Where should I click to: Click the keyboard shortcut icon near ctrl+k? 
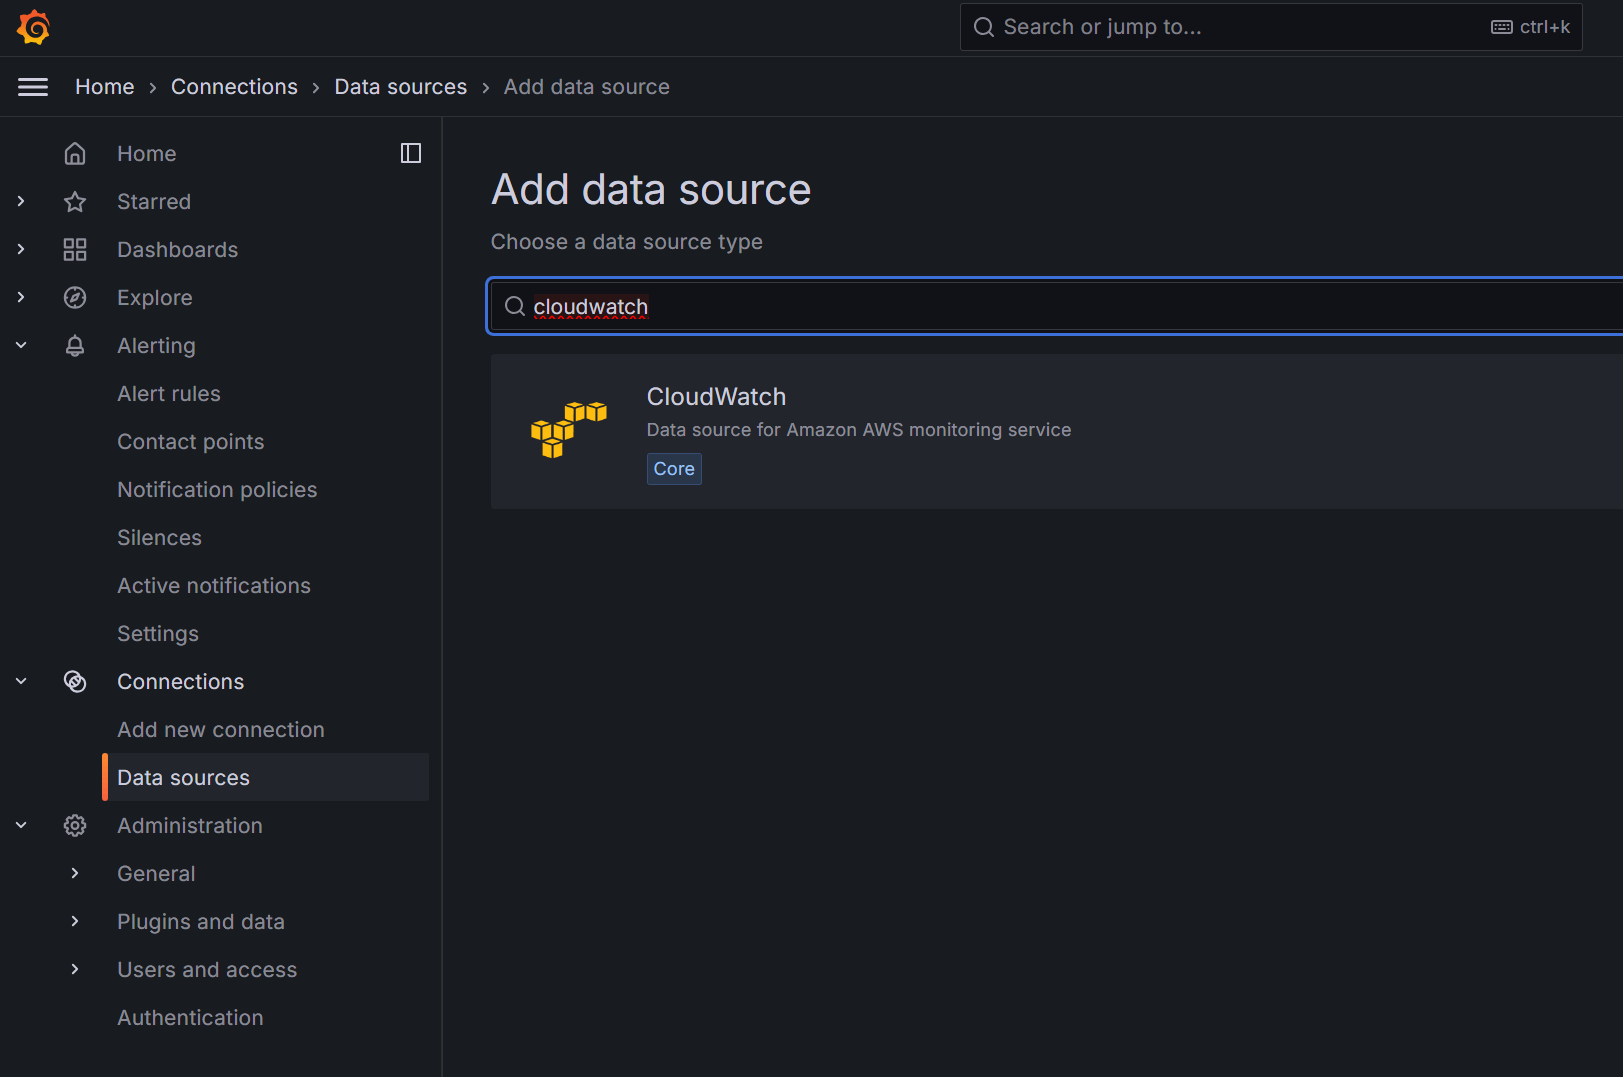[x=1502, y=27]
